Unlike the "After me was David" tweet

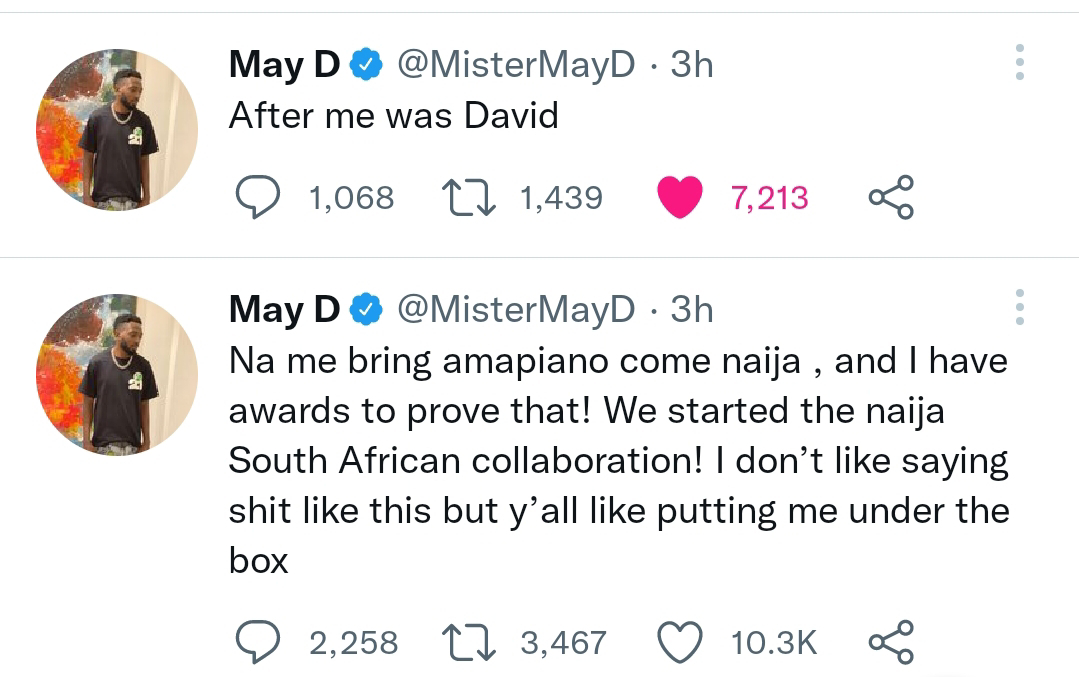coord(680,197)
